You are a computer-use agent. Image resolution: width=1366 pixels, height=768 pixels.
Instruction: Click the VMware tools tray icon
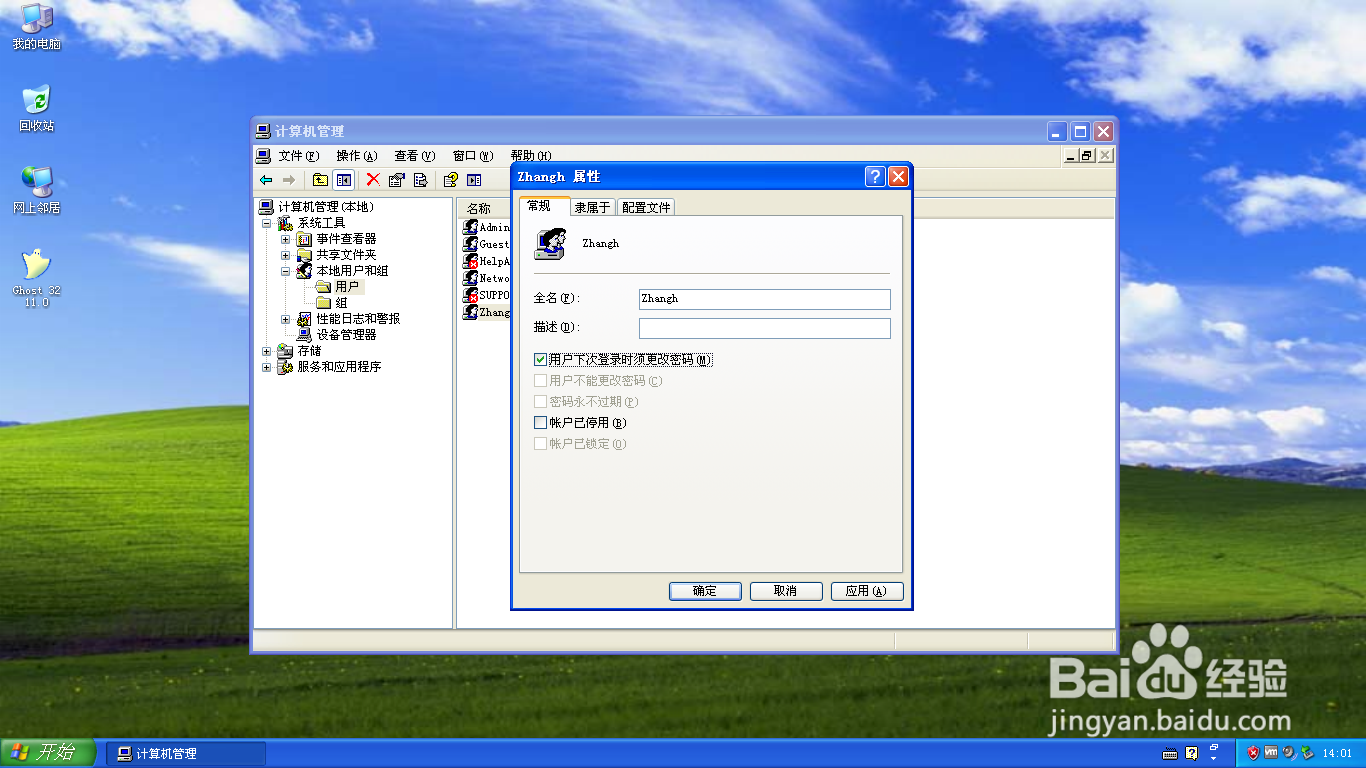[x=1271, y=753]
